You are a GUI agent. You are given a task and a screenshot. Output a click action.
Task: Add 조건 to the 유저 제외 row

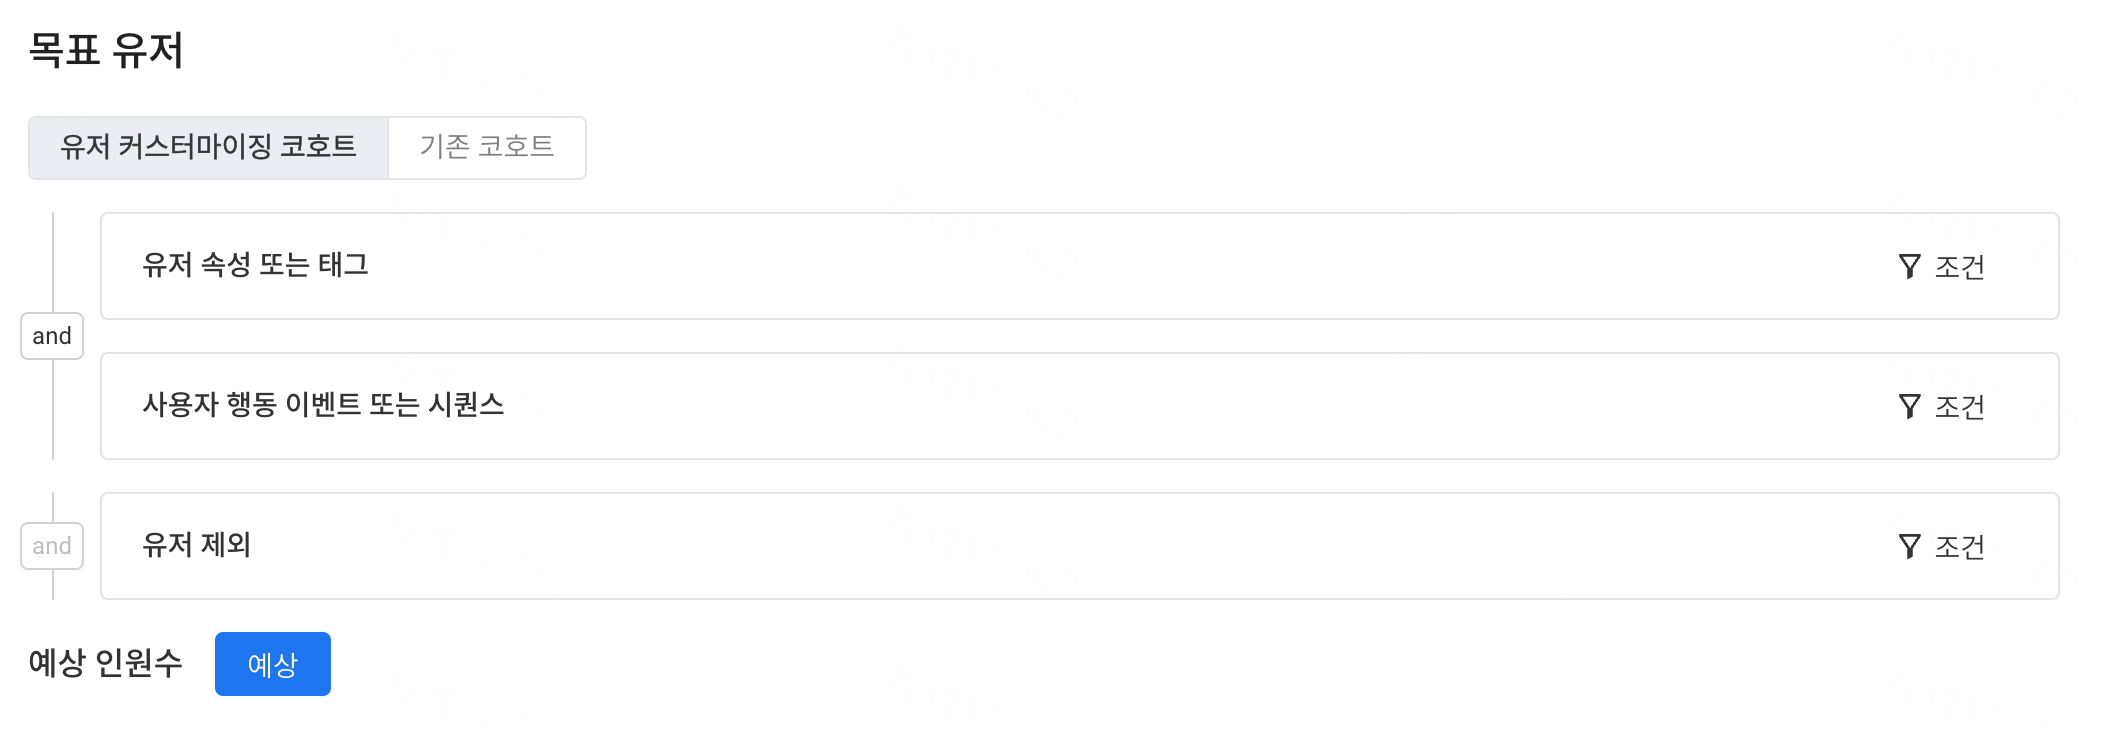click(x=1941, y=546)
